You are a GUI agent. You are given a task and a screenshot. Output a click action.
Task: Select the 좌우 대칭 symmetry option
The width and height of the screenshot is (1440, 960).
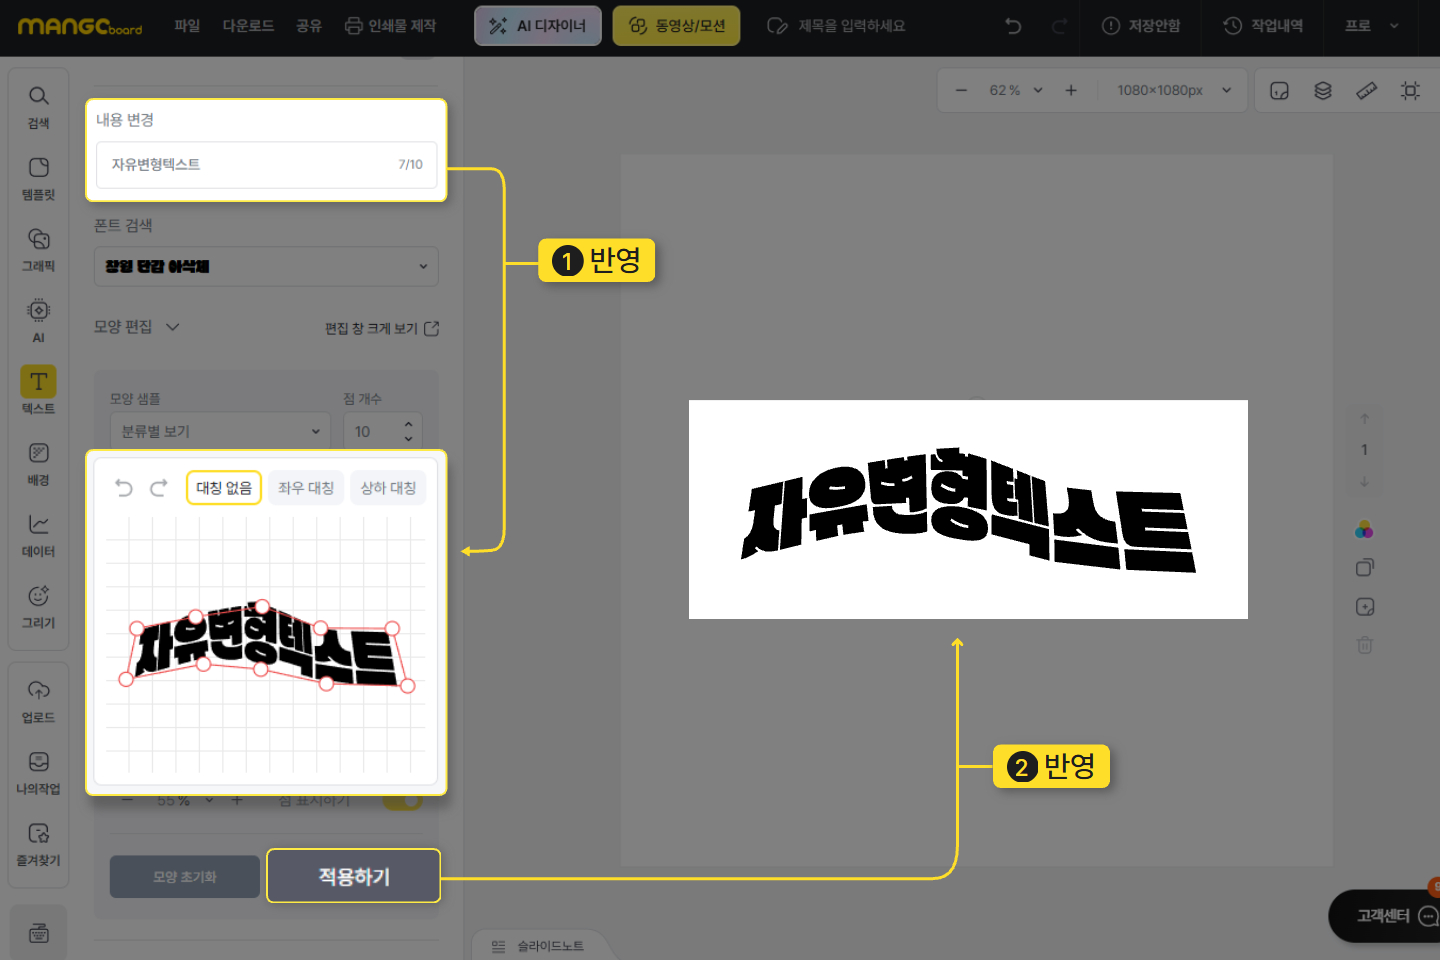[306, 488]
